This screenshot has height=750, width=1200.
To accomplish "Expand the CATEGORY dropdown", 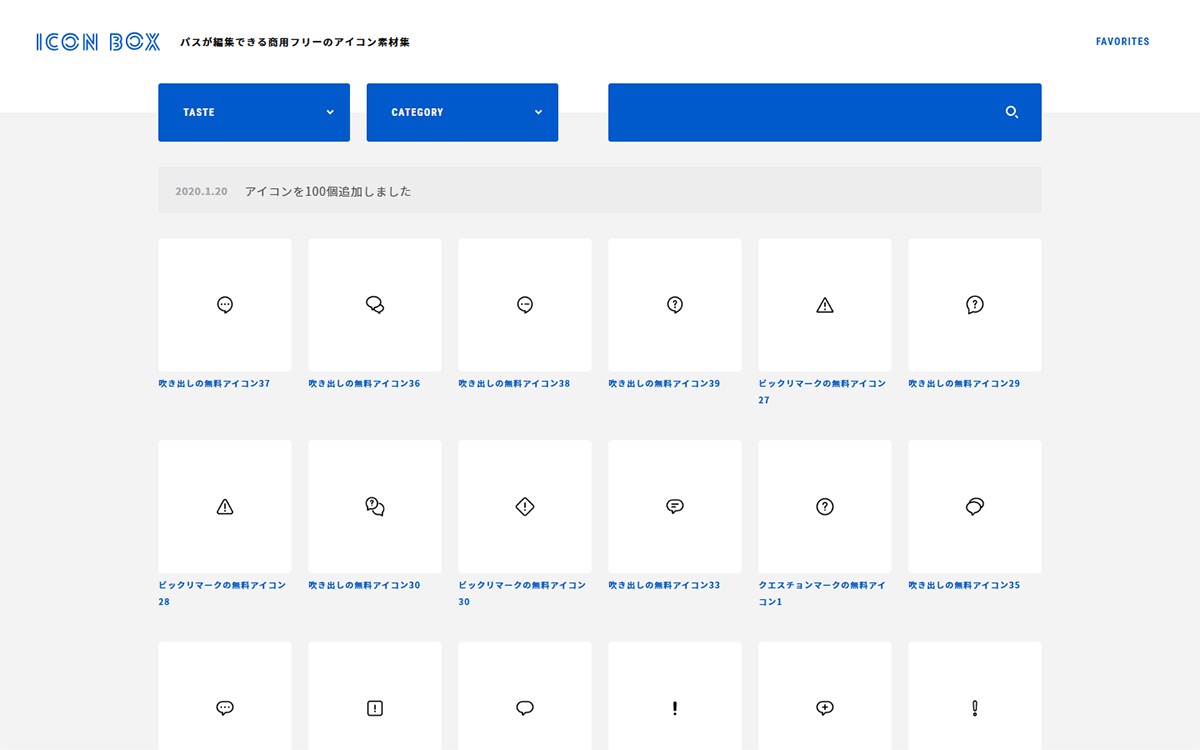I will (461, 112).
